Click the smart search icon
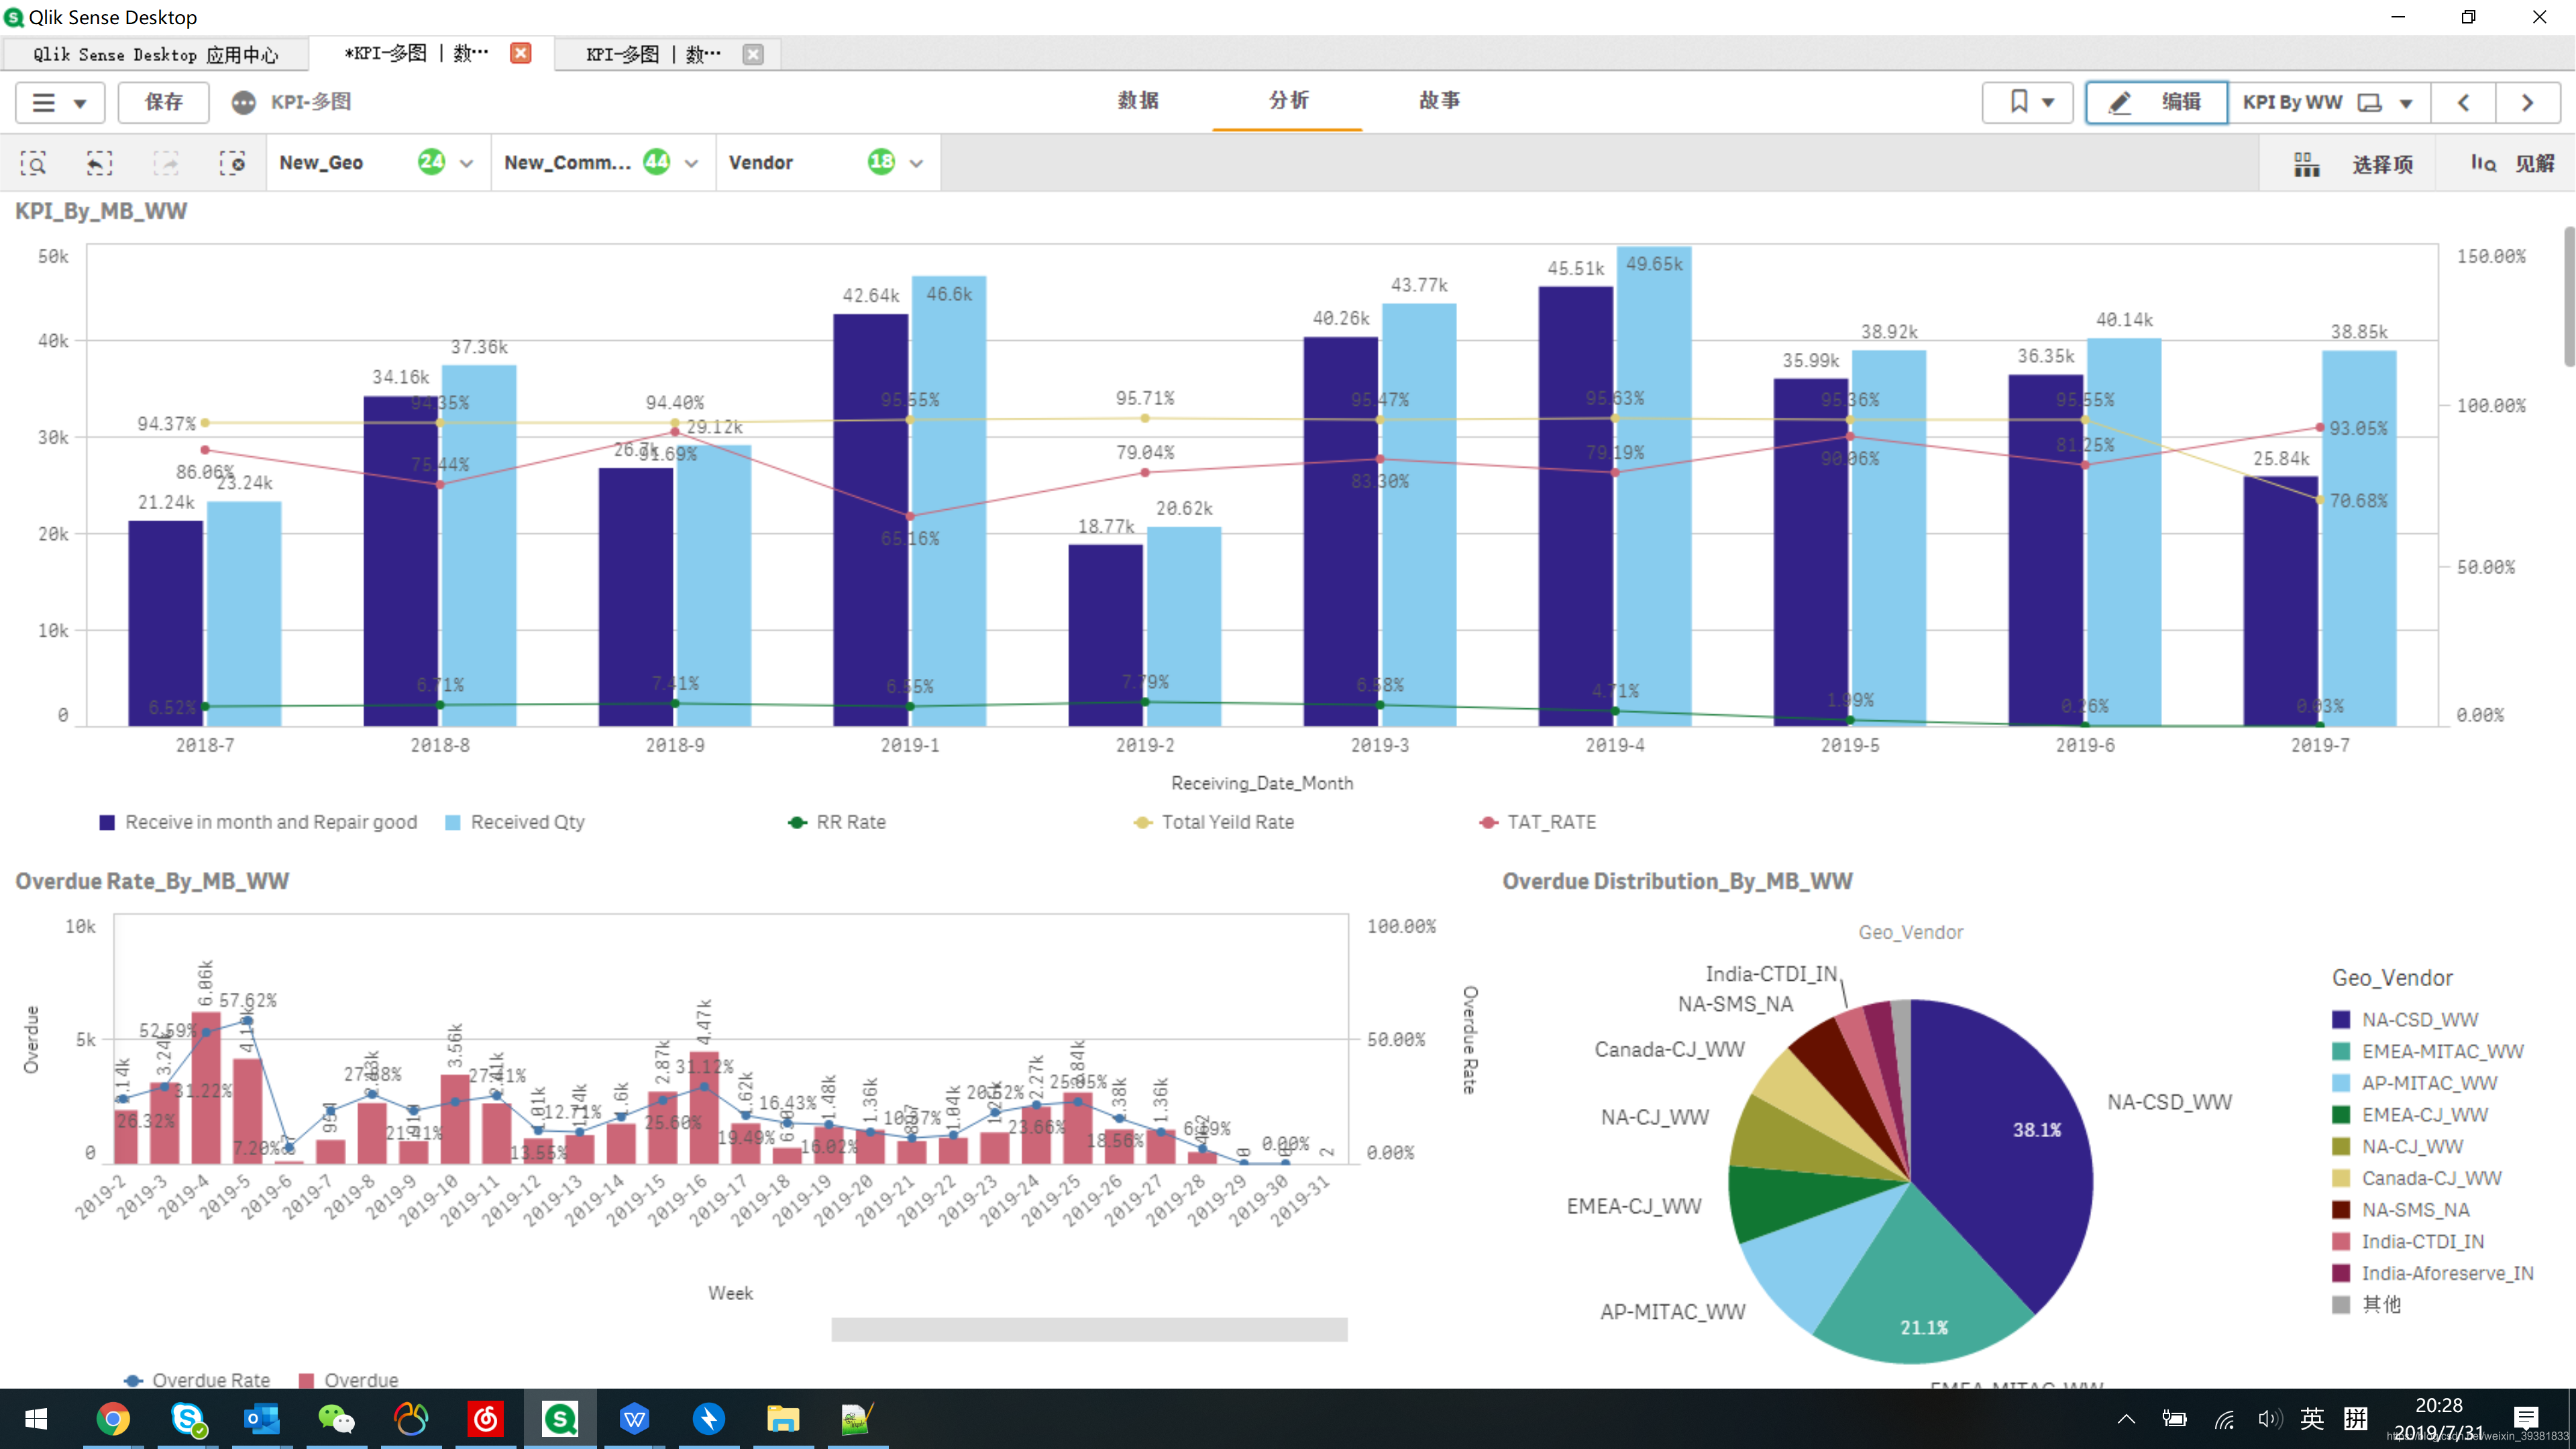The image size is (2576, 1449). coord(33,163)
